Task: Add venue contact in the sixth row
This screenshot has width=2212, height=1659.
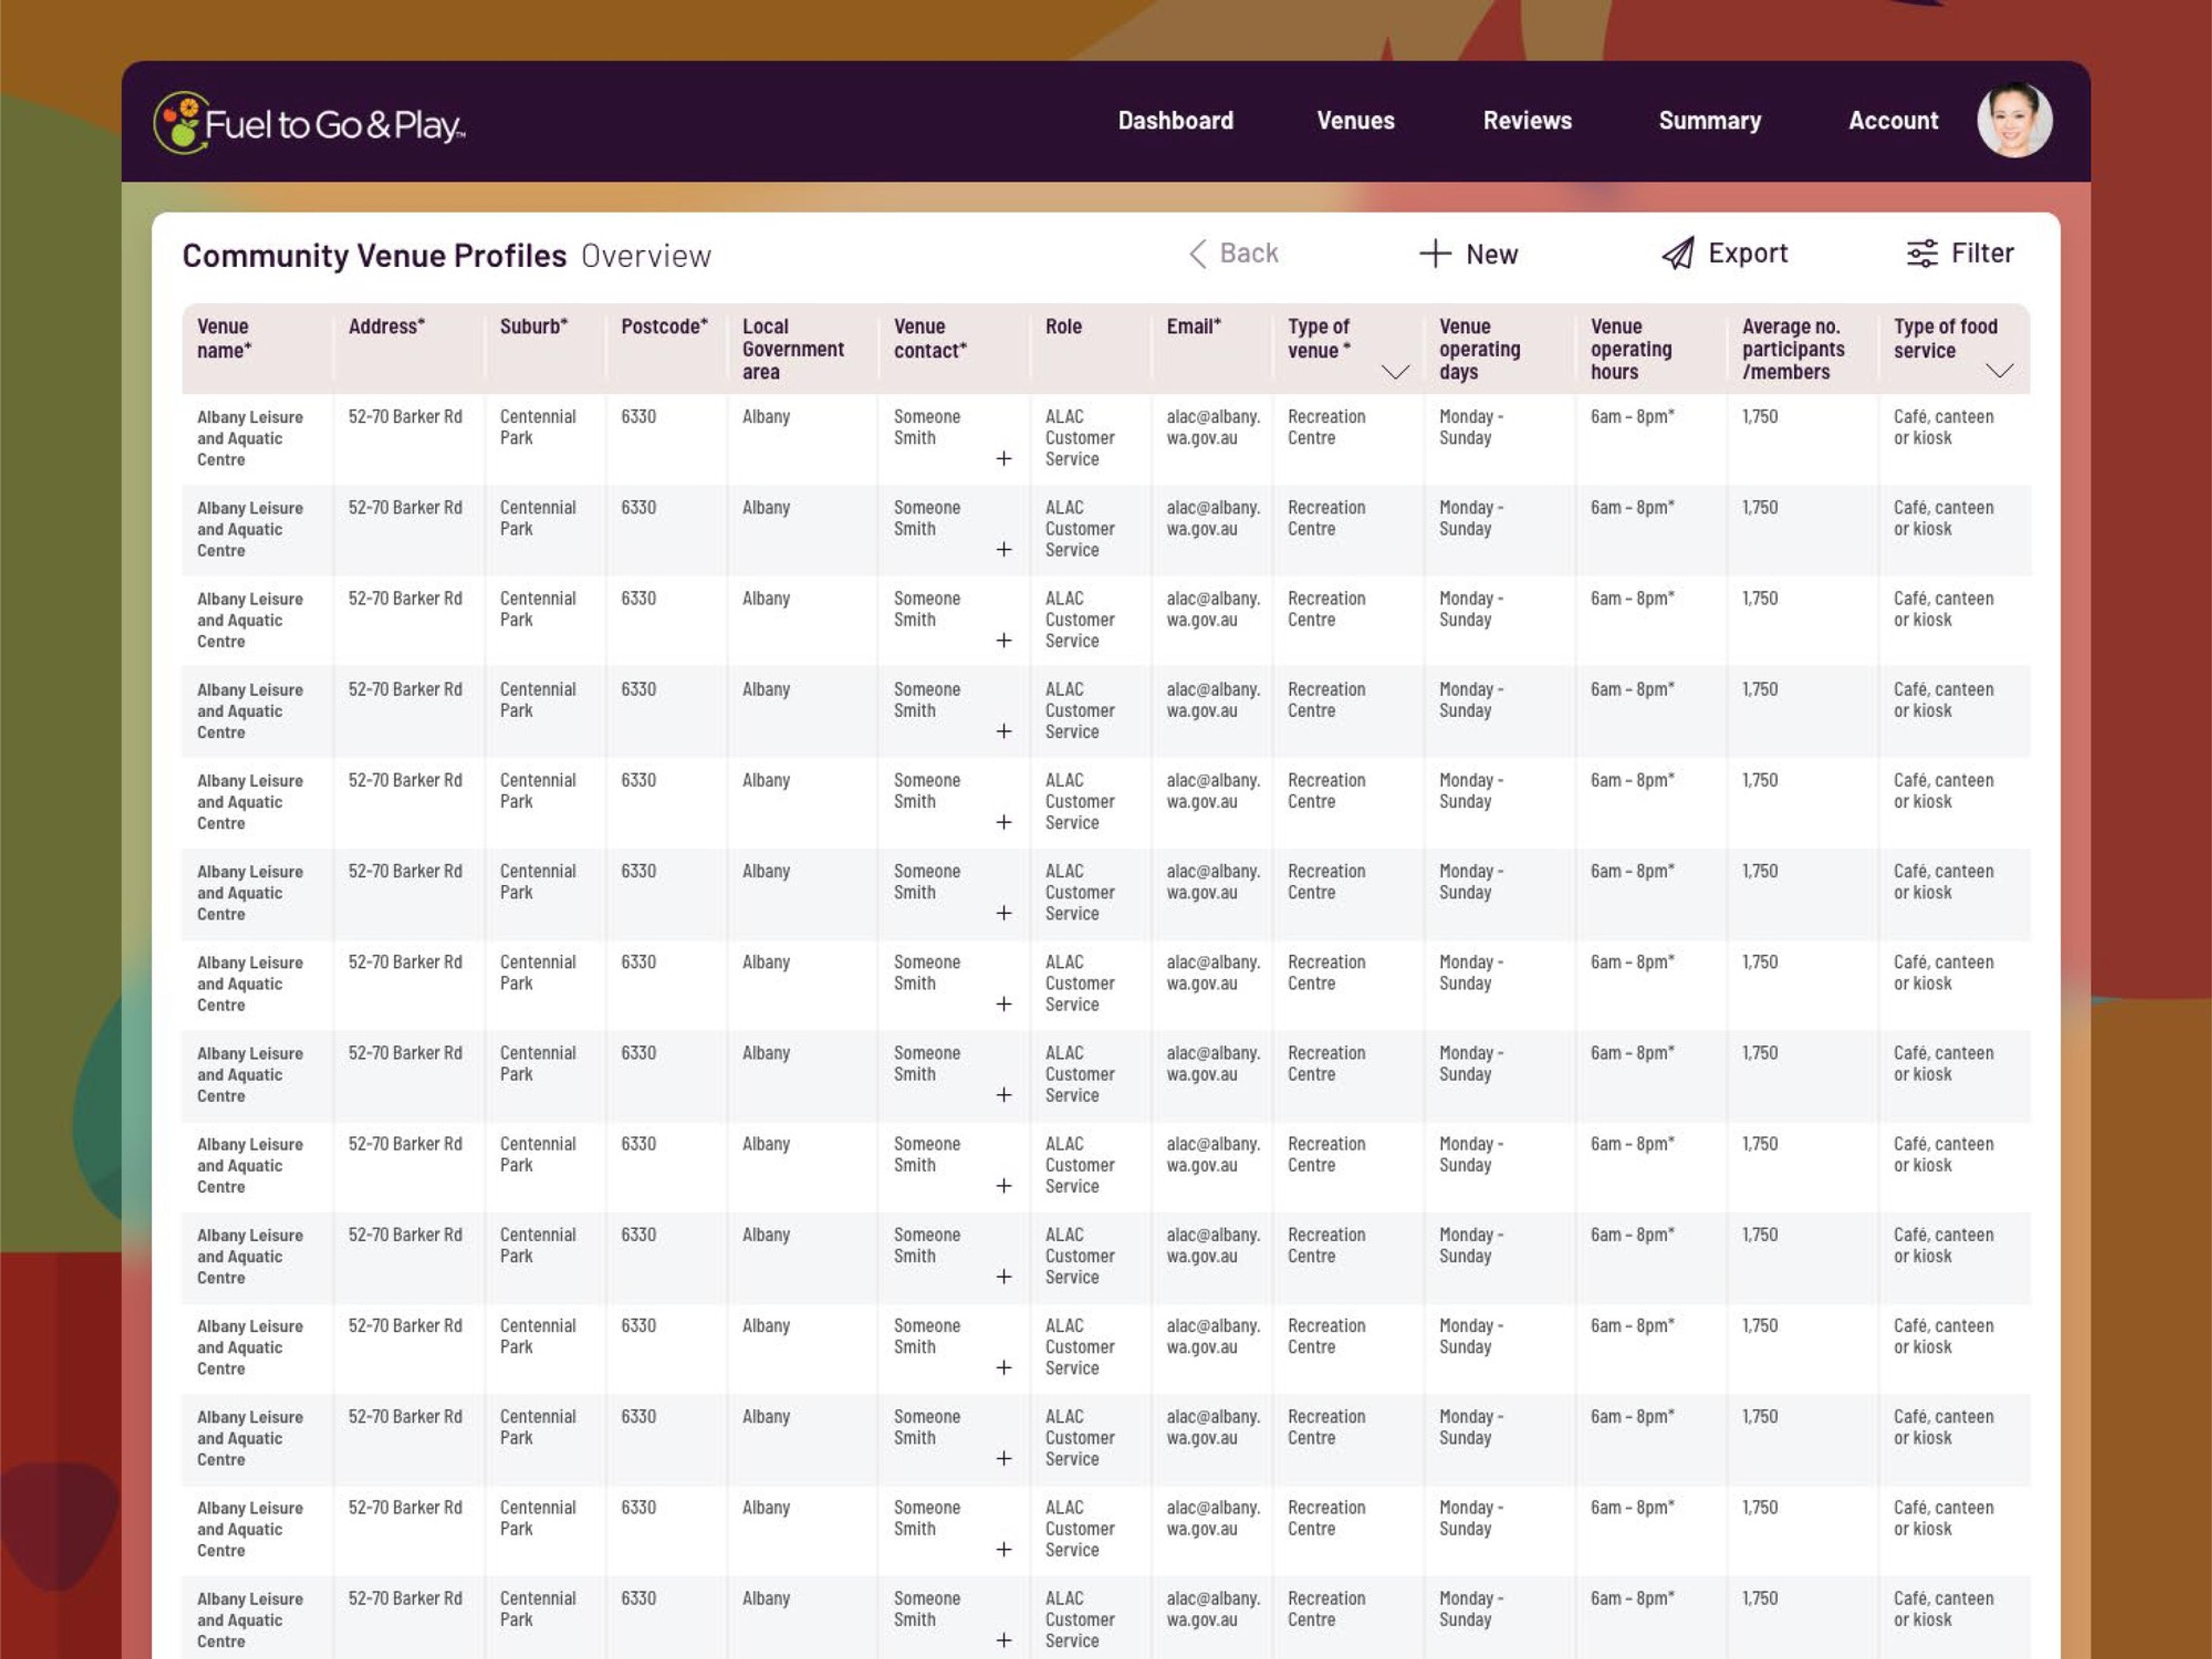Action: click(x=1004, y=914)
